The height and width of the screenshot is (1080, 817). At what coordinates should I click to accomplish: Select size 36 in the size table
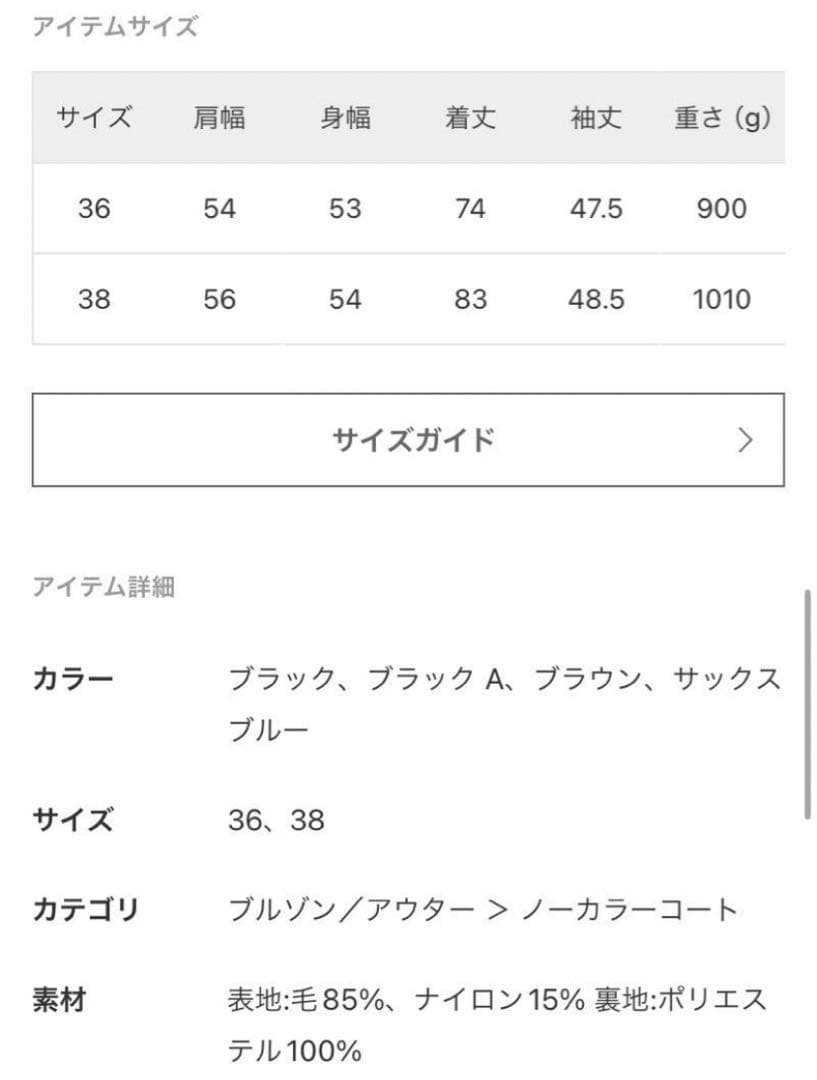point(95,209)
